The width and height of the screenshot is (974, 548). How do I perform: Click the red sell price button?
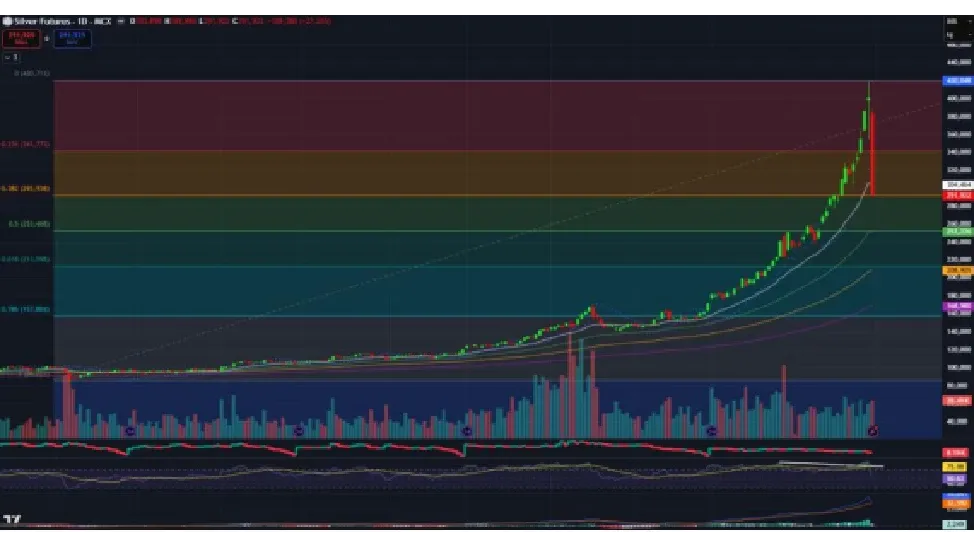tap(21, 39)
